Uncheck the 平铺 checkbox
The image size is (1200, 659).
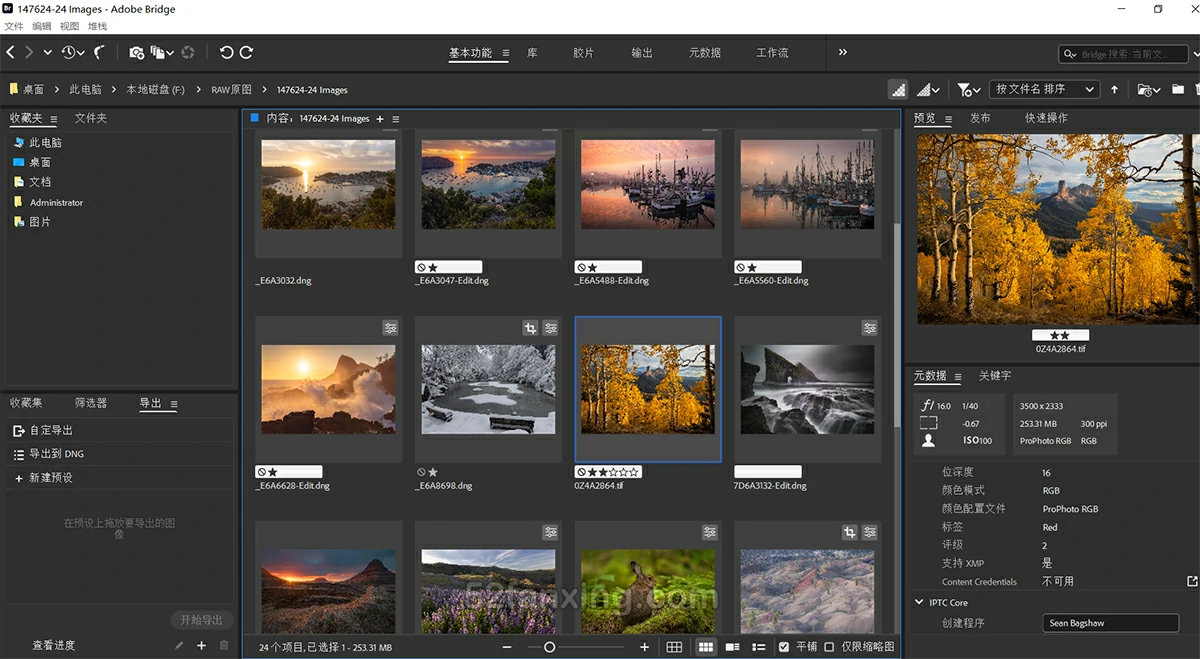[784, 647]
